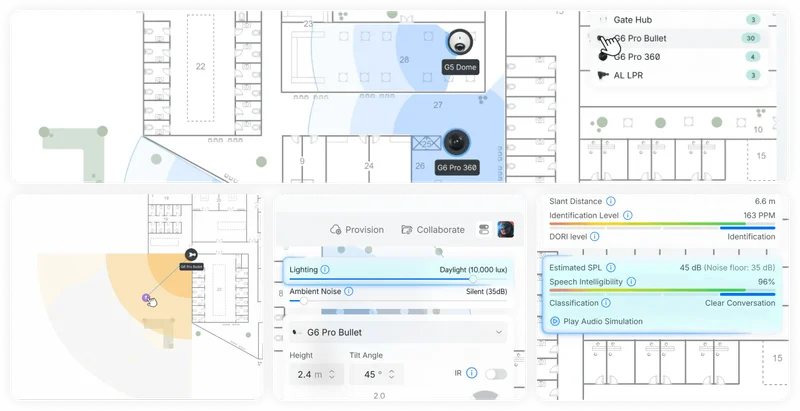Click room 22 on the floor plan
The width and height of the screenshot is (800, 411).
(x=201, y=66)
